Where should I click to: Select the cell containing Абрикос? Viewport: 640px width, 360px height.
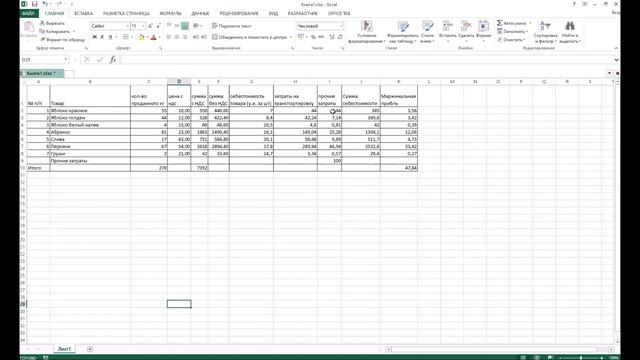coord(90,132)
